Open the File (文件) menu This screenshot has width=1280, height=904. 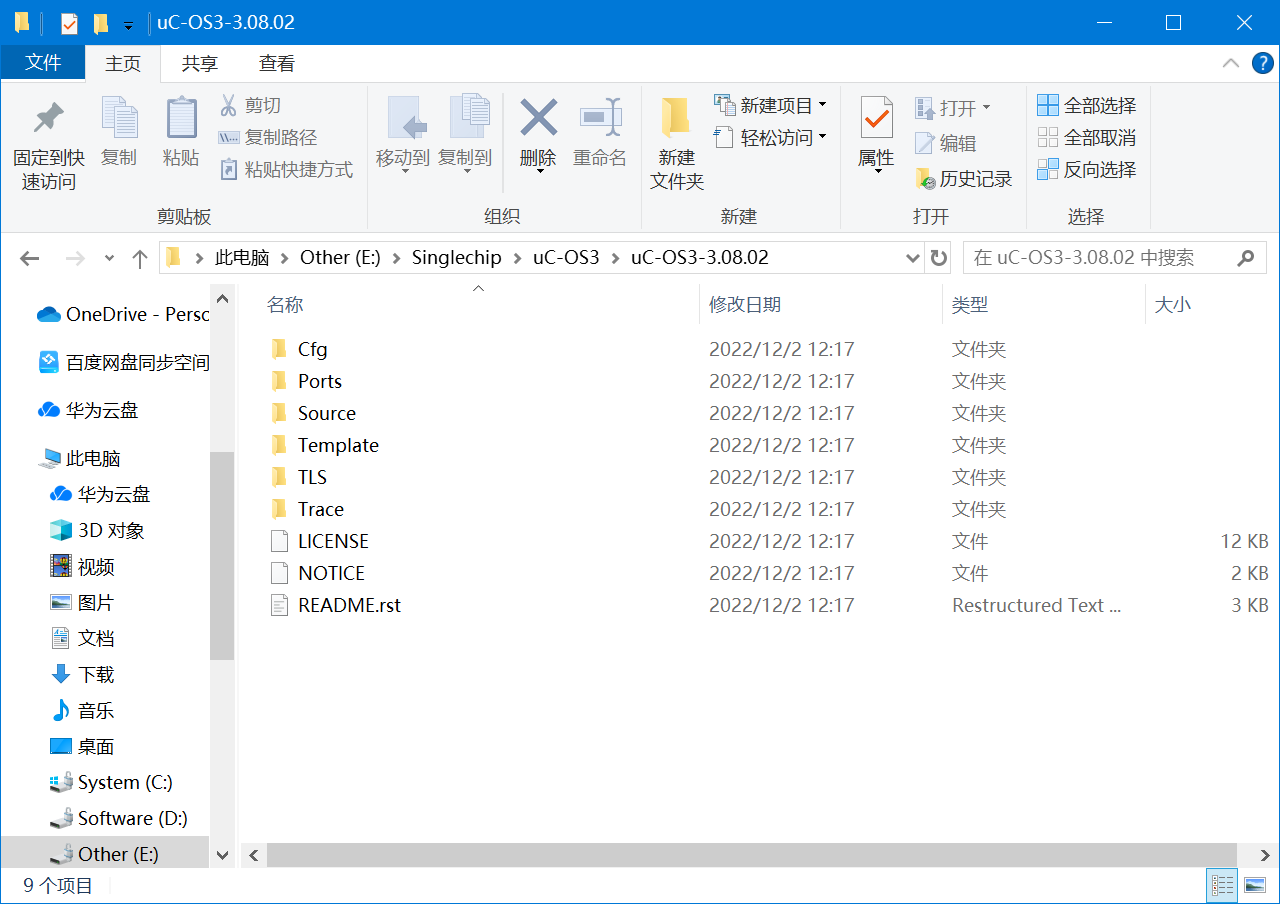[x=43, y=62]
